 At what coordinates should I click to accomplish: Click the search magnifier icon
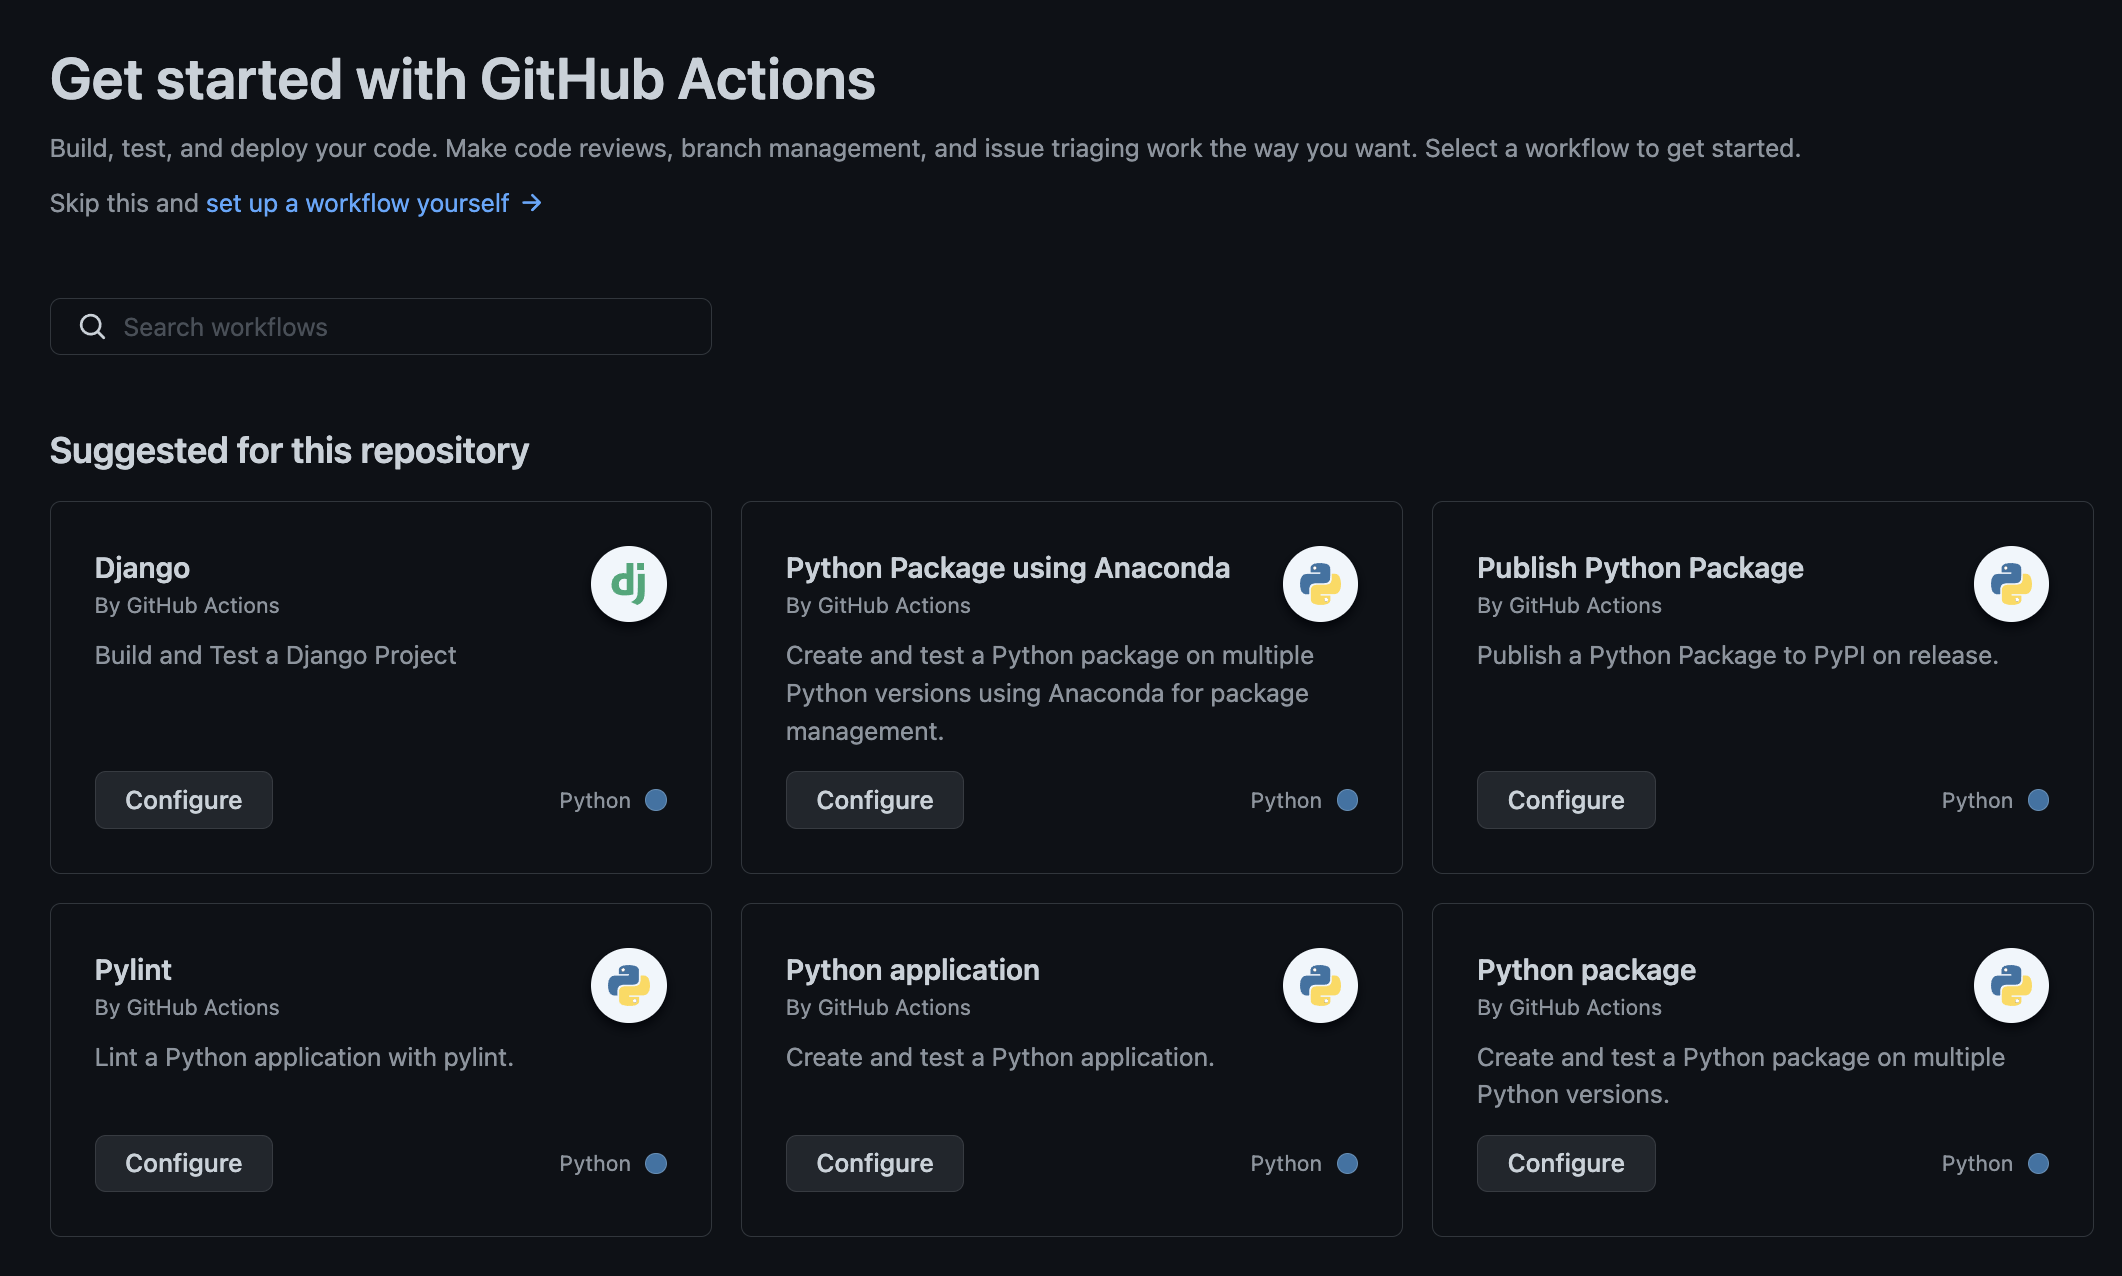click(x=92, y=327)
